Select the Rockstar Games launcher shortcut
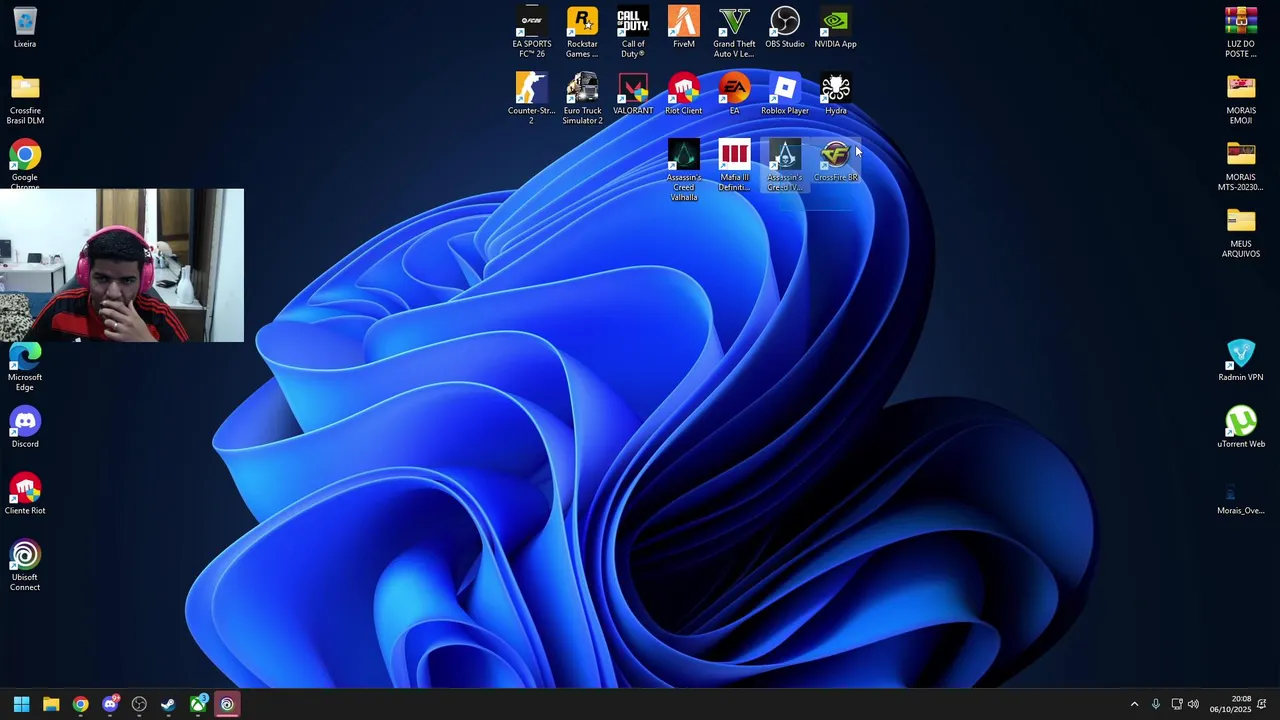 (x=582, y=32)
